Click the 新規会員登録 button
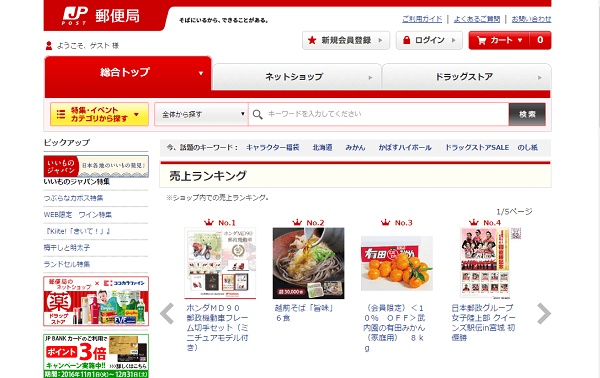The image size is (600, 378). [346, 40]
